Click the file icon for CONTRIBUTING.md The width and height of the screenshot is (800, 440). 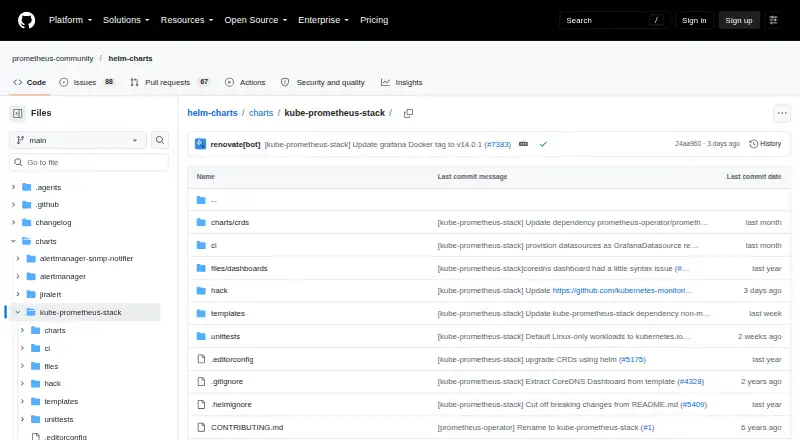pyautogui.click(x=201, y=427)
